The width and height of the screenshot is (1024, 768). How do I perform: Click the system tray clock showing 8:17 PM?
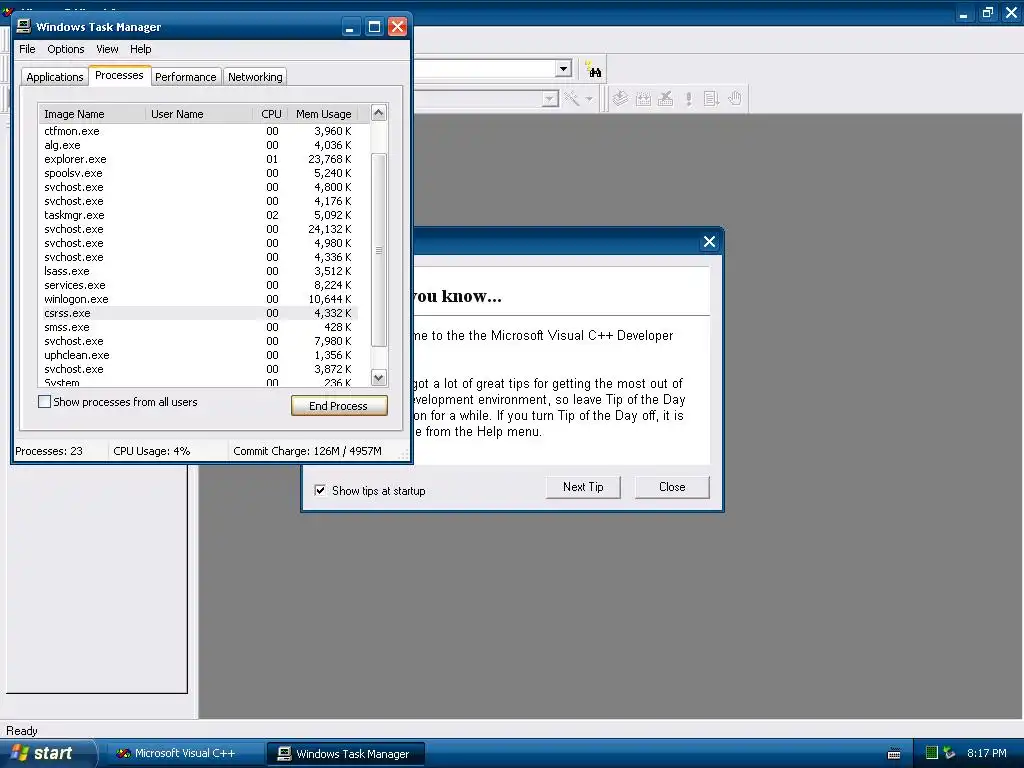coord(986,753)
